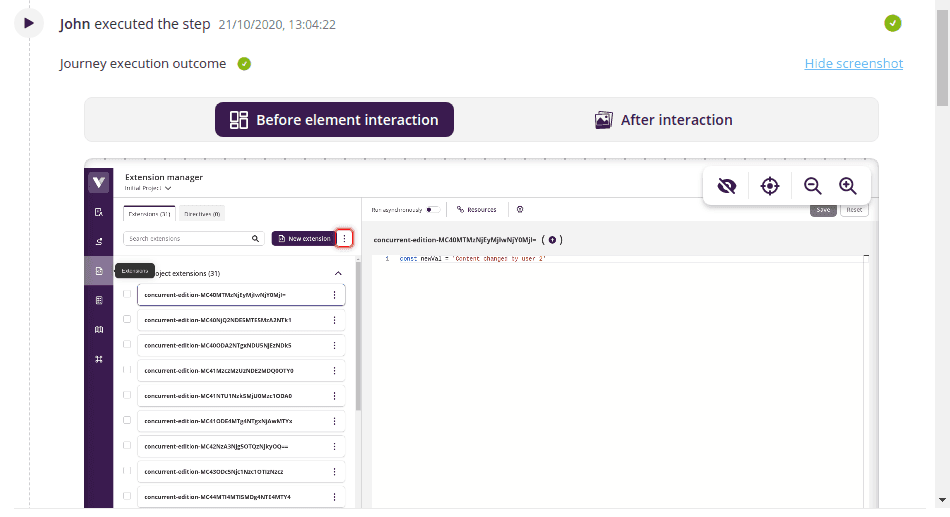Click the New extension button
The image size is (950, 517).
pyautogui.click(x=304, y=239)
